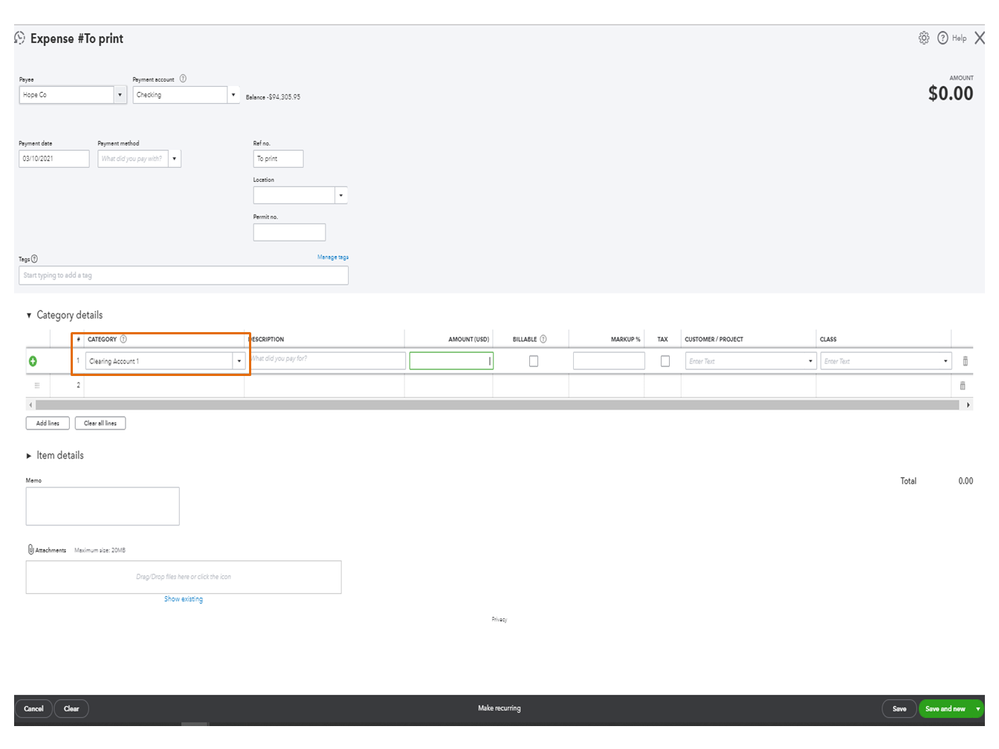Click the Description field on line 1
This screenshot has height=749, width=999.
pyautogui.click(x=326, y=360)
